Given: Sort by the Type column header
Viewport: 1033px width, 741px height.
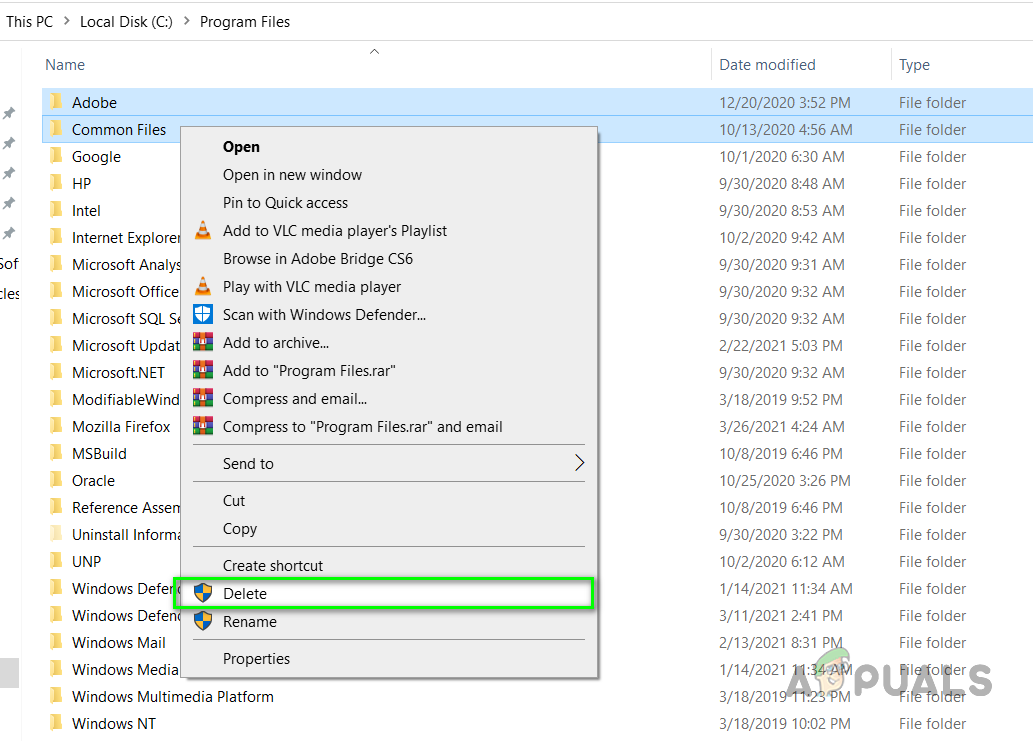Looking at the screenshot, I should [914, 65].
